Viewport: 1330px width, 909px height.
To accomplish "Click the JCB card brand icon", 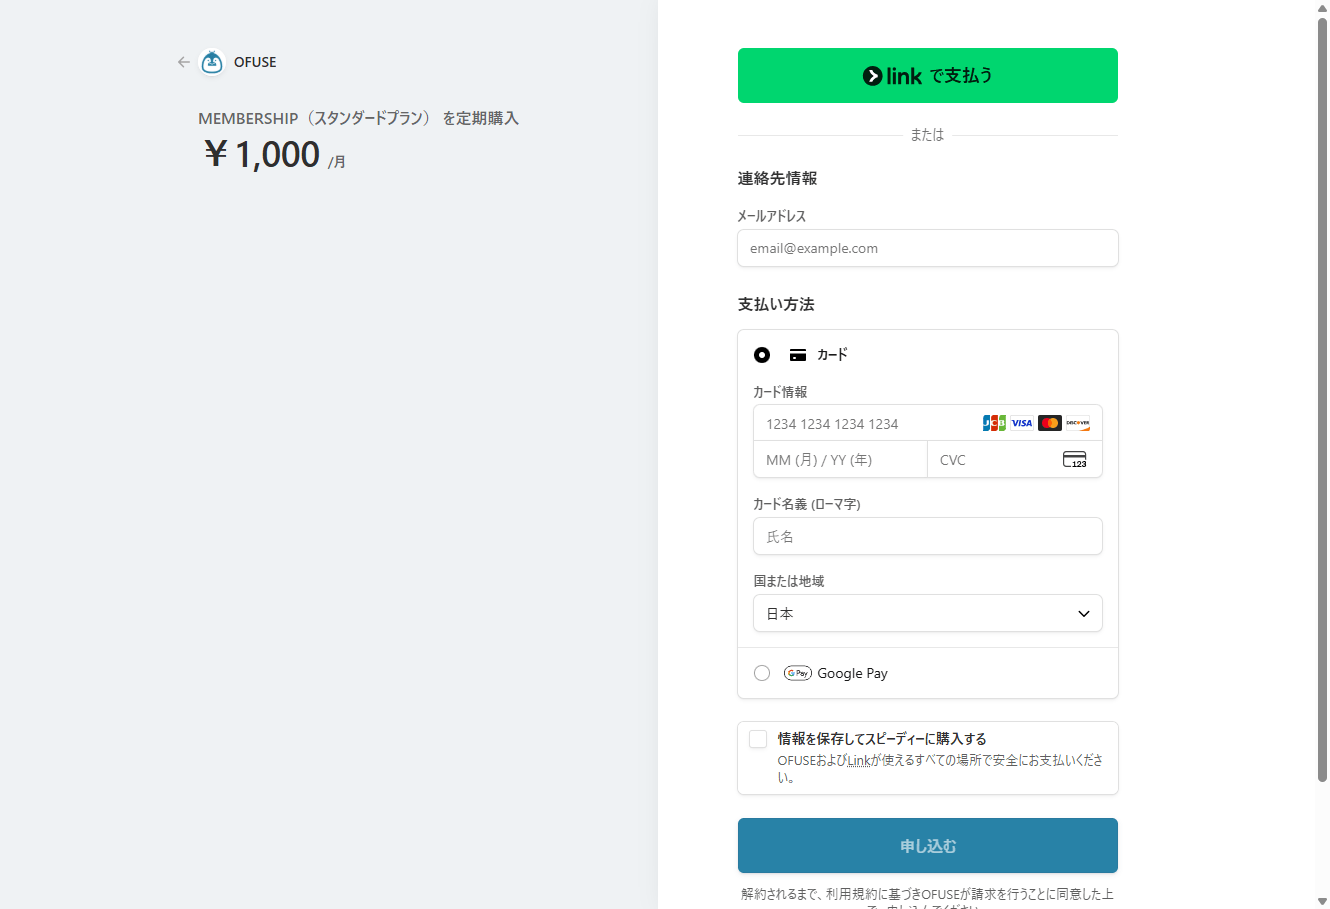I will pyautogui.click(x=994, y=423).
